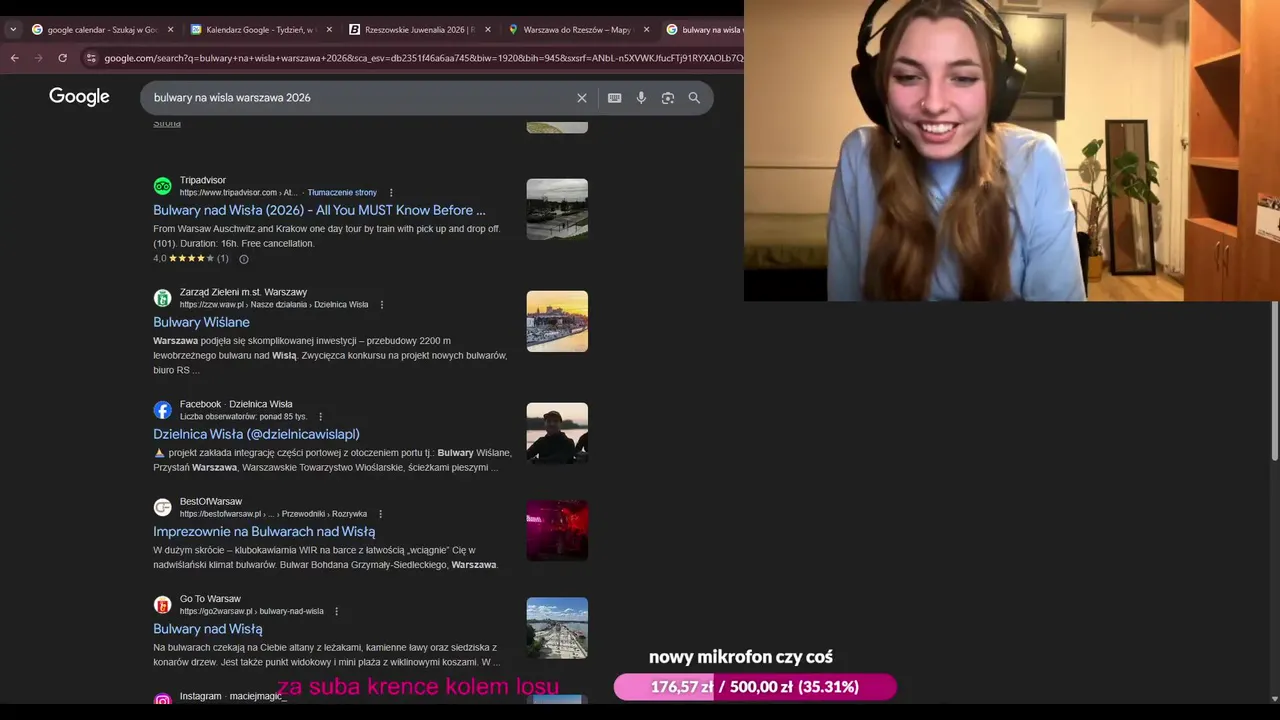Open the 'Bulwary nad Wisłą' go2warsaw link
The image size is (1280, 720).
(x=207, y=629)
